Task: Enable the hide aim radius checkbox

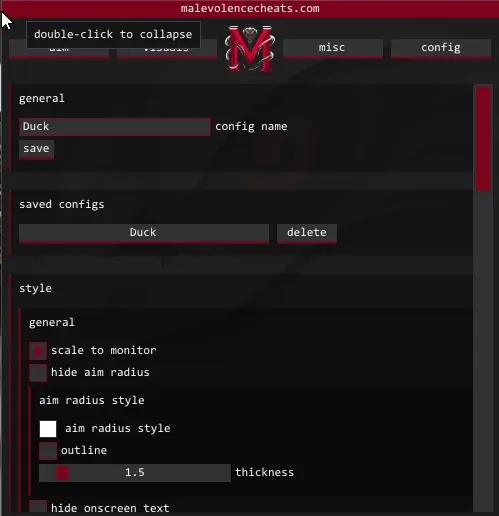Action: [38, 373]
